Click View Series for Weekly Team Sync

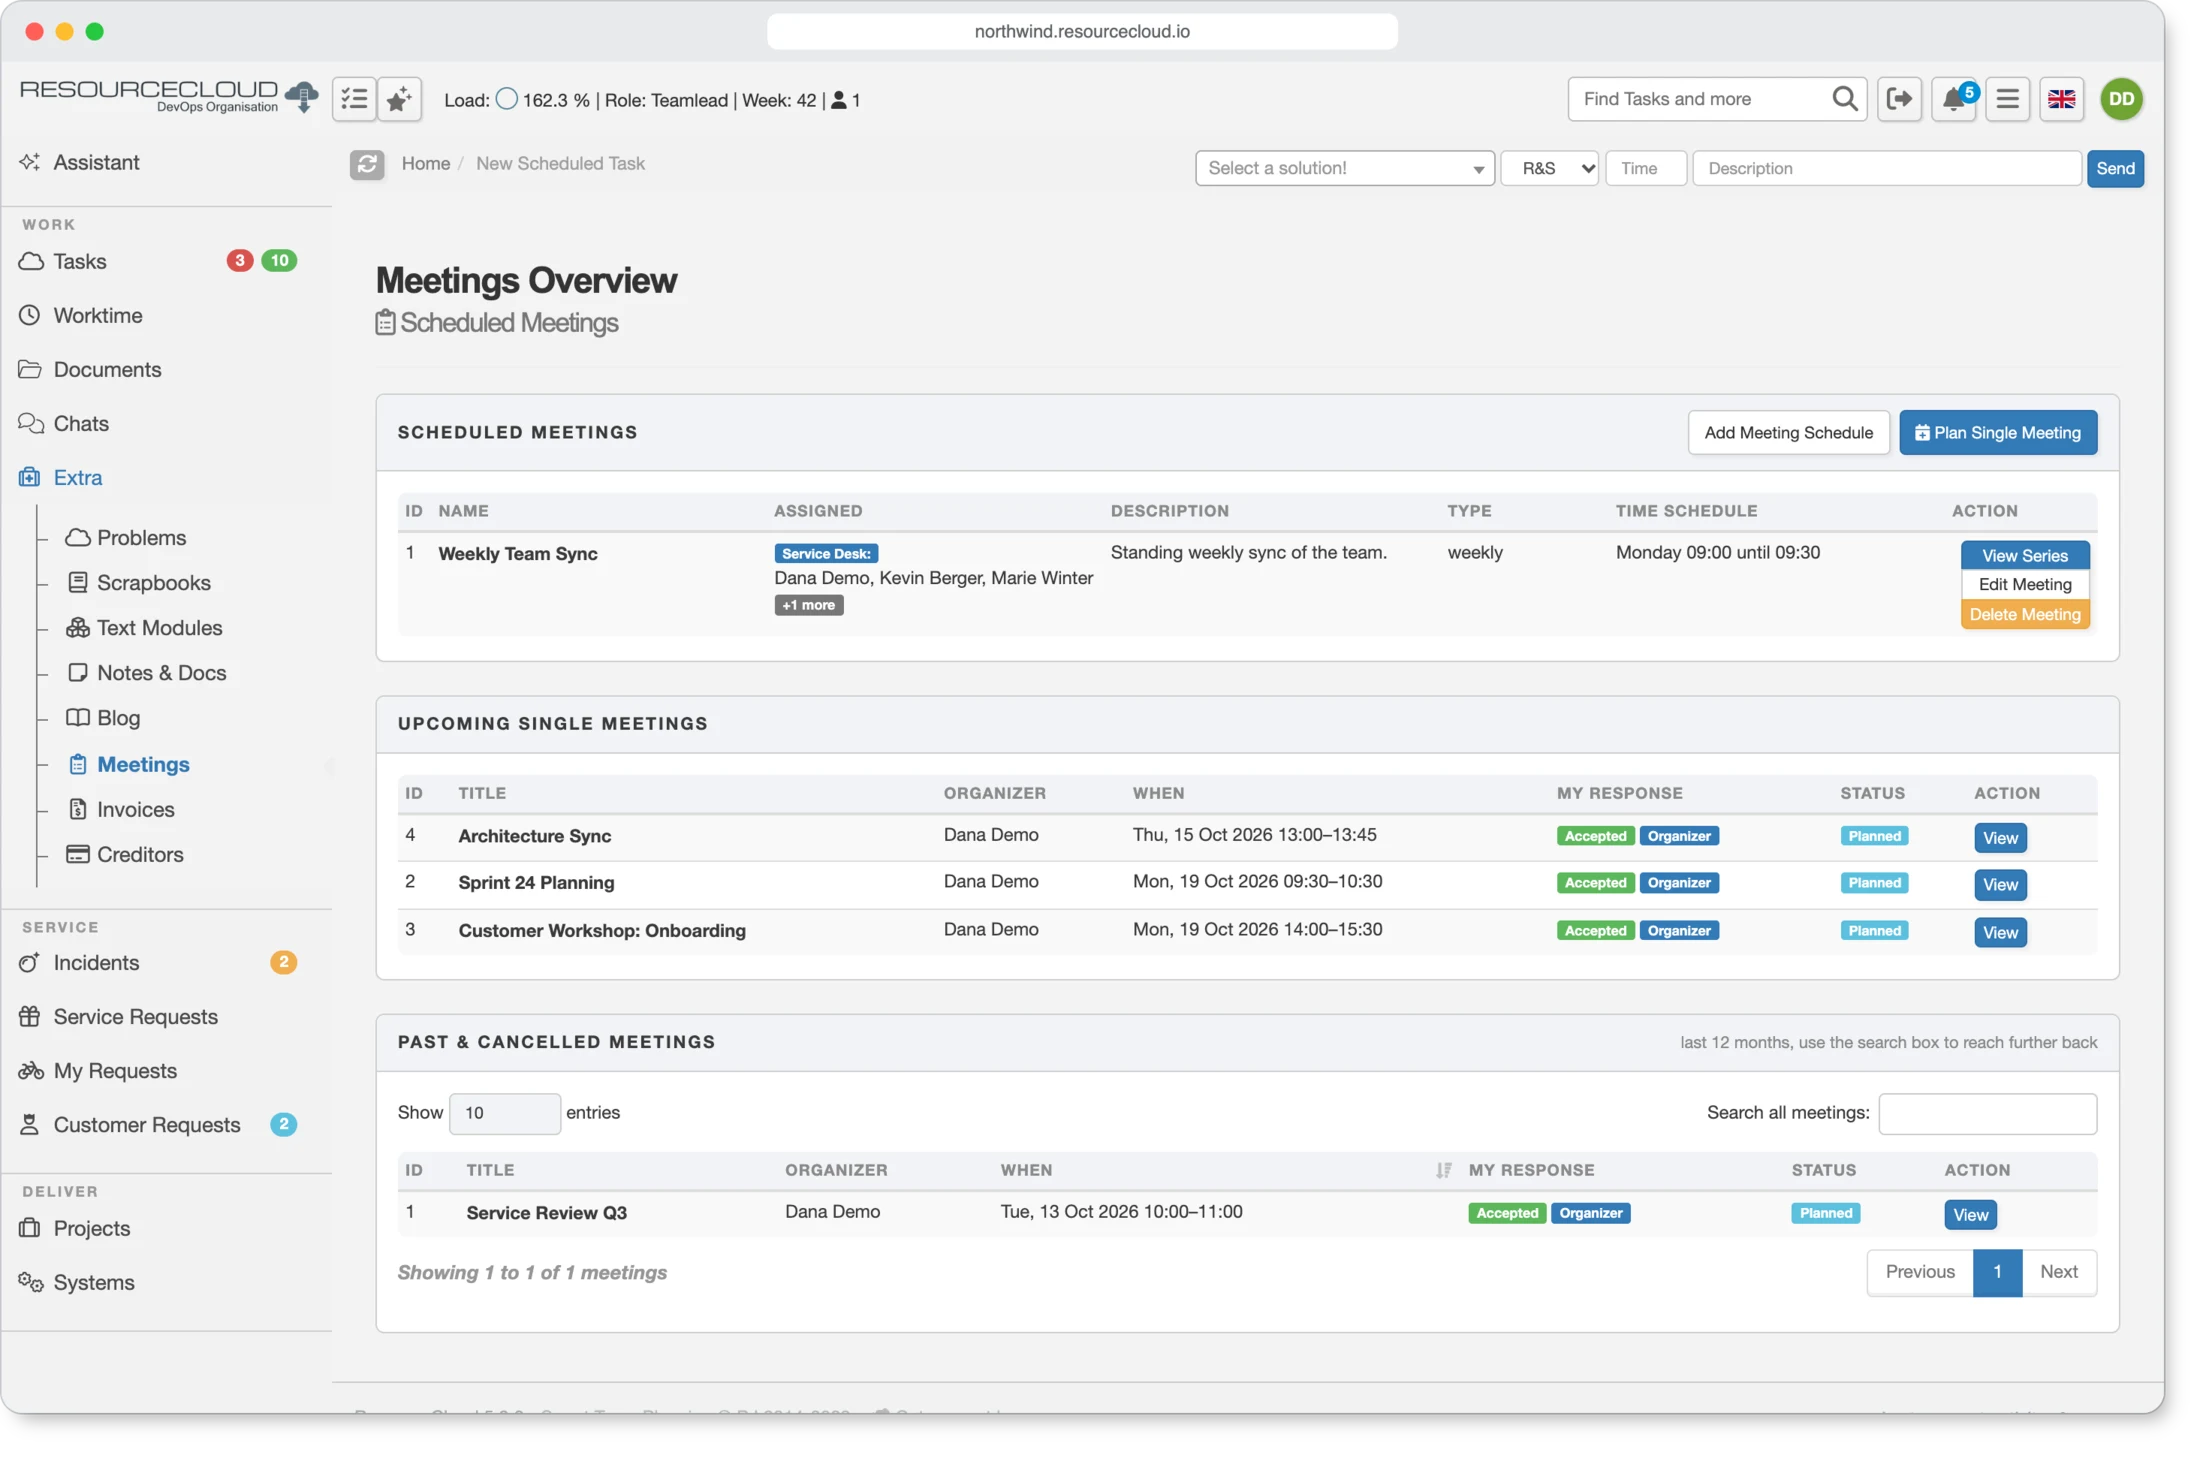click(x=2024, y=555)
